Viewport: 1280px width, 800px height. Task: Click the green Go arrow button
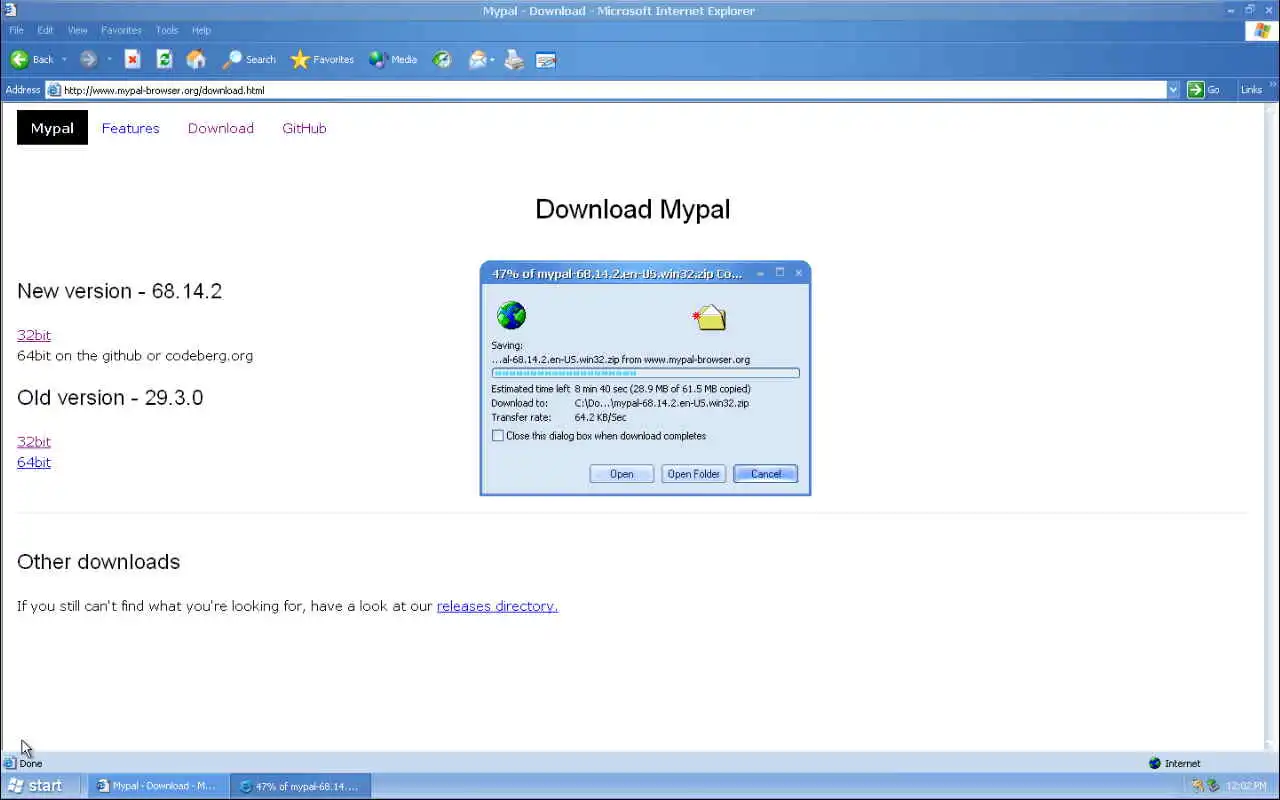tap(1195, 90)
